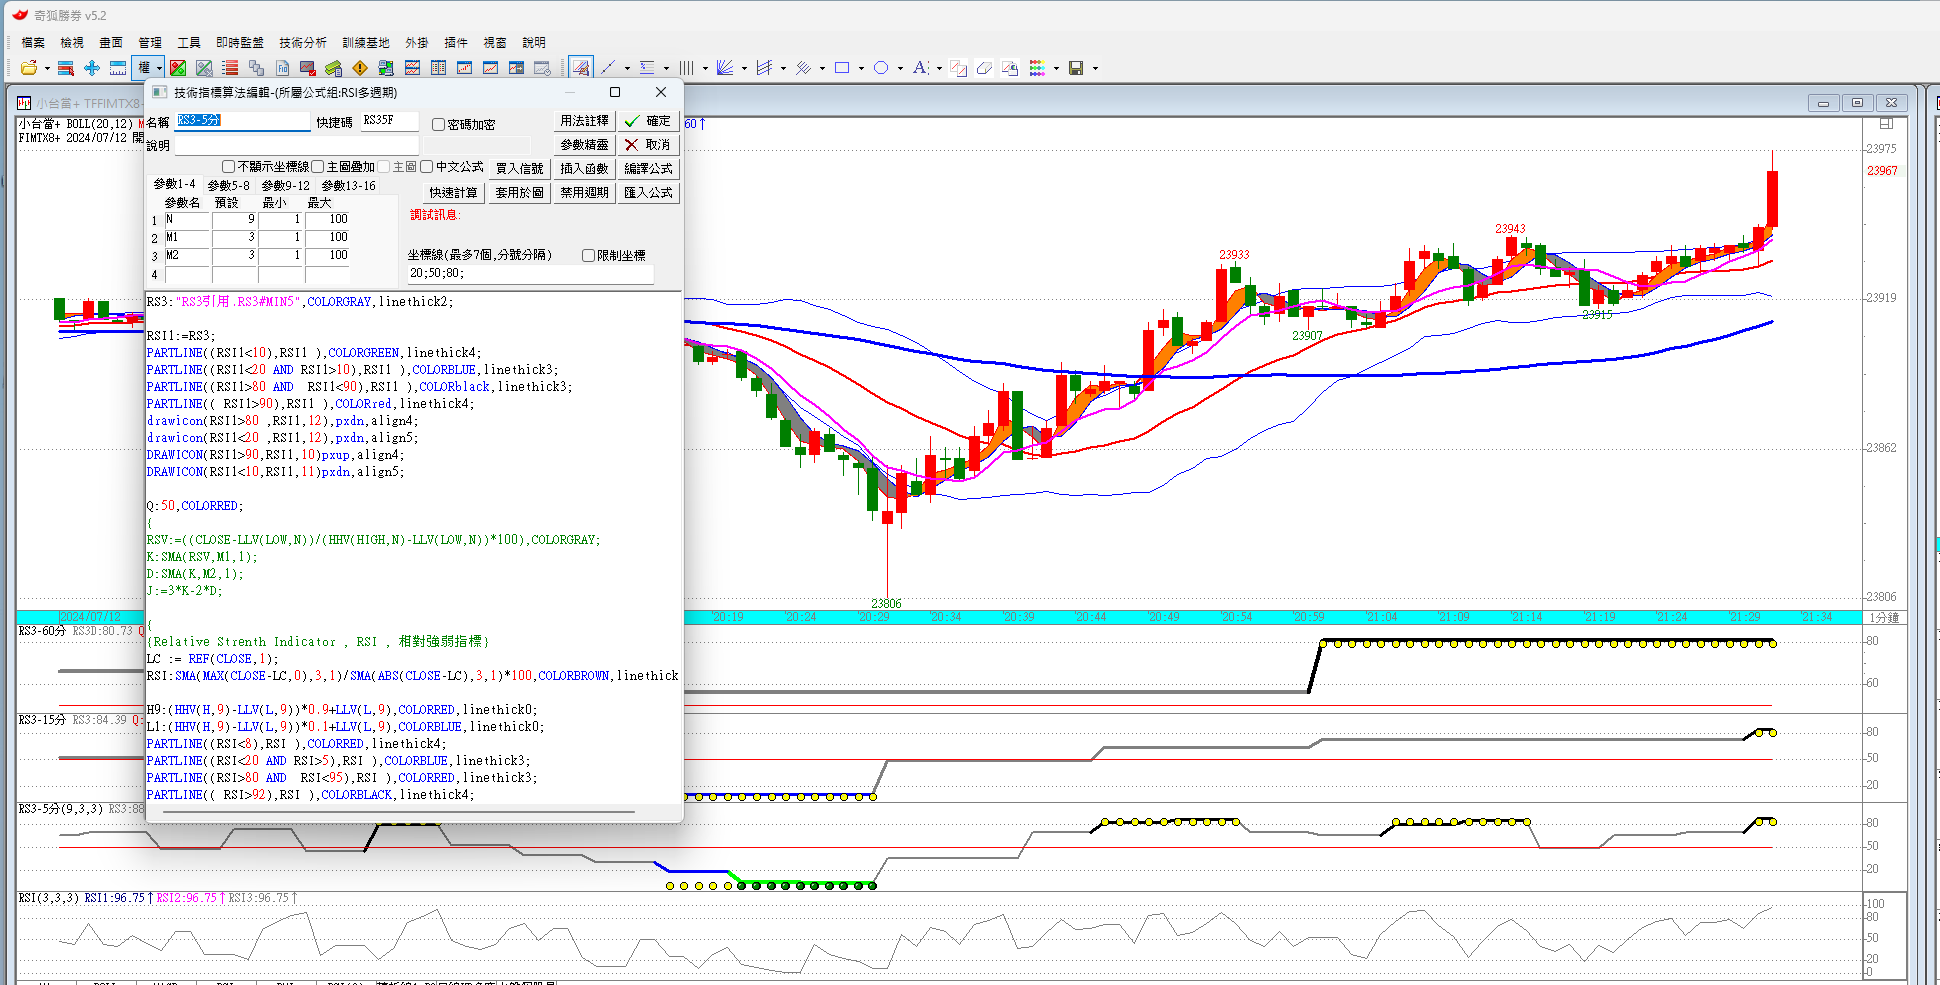Click the 坐標線 field with 20;50;80;
The width and height of the screenshot is (1940, 985).
pyautogui.click(x=530, y=273)
